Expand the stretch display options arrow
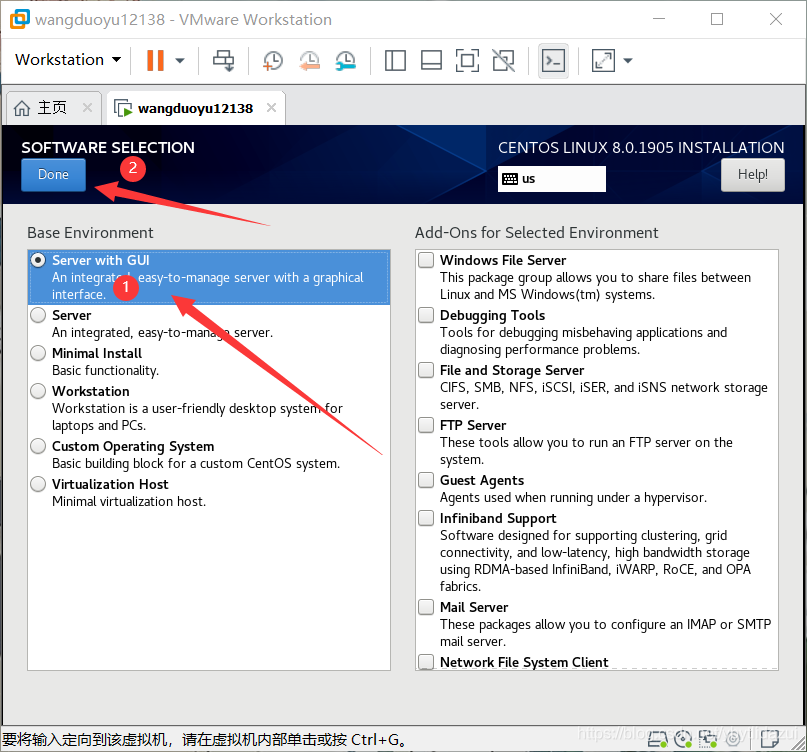The image size is (807, 752). pos(627,60)
